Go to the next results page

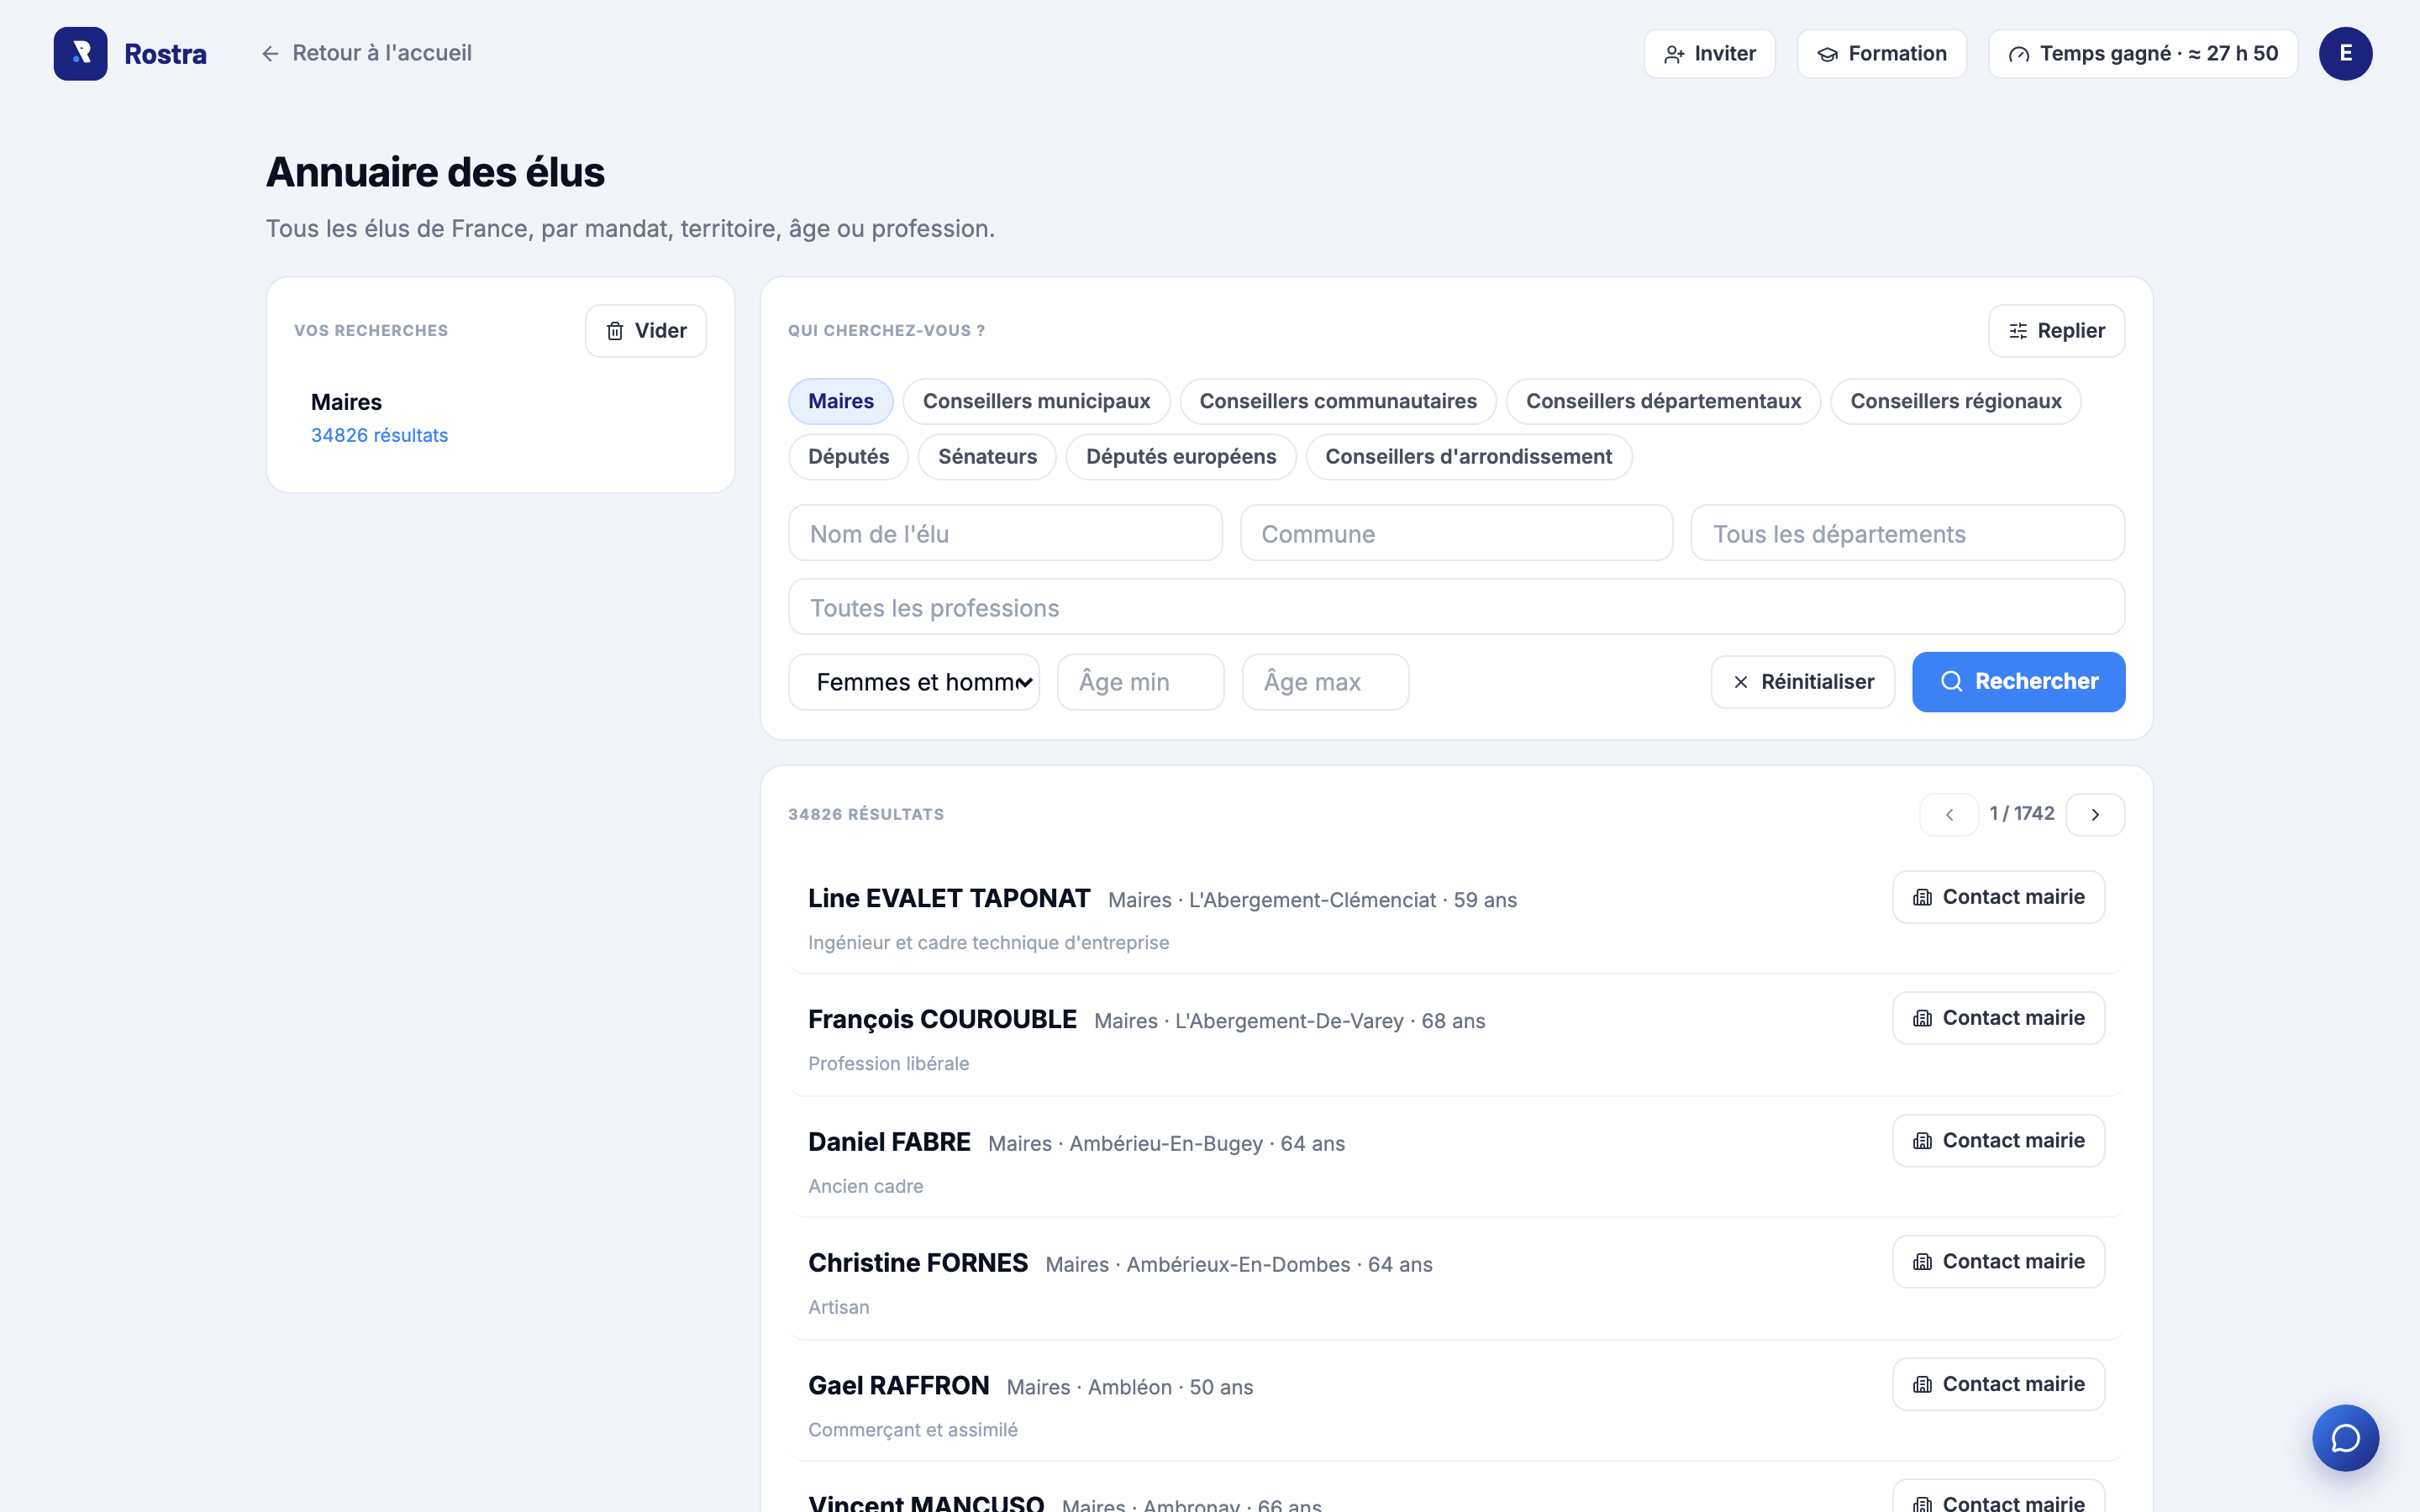click(2095, 814)
